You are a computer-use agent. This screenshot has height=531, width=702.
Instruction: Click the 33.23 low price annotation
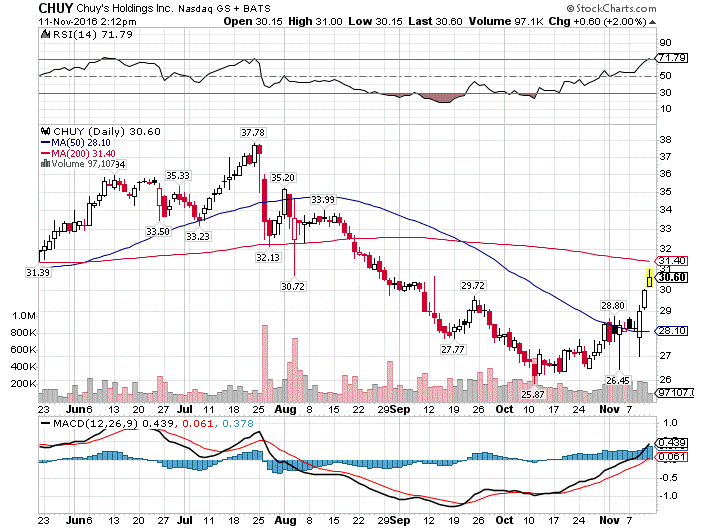click(198, 236)
